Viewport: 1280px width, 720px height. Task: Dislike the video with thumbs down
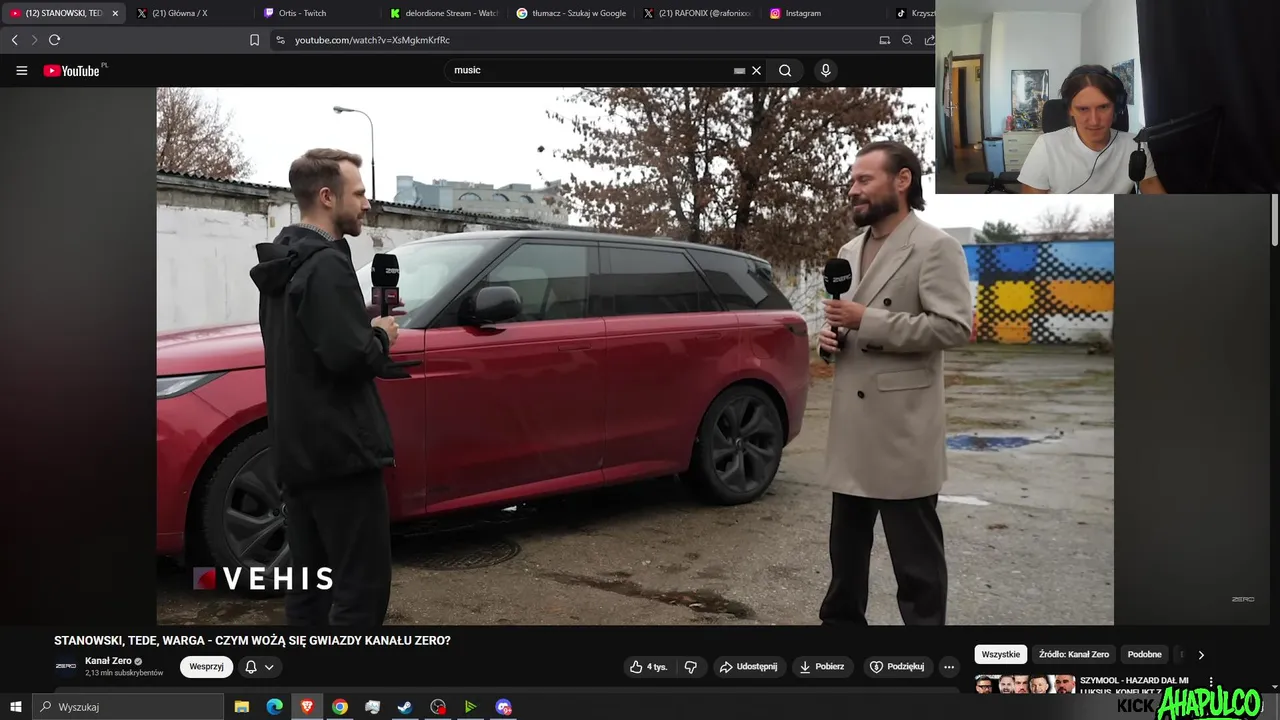pos(690,667)
